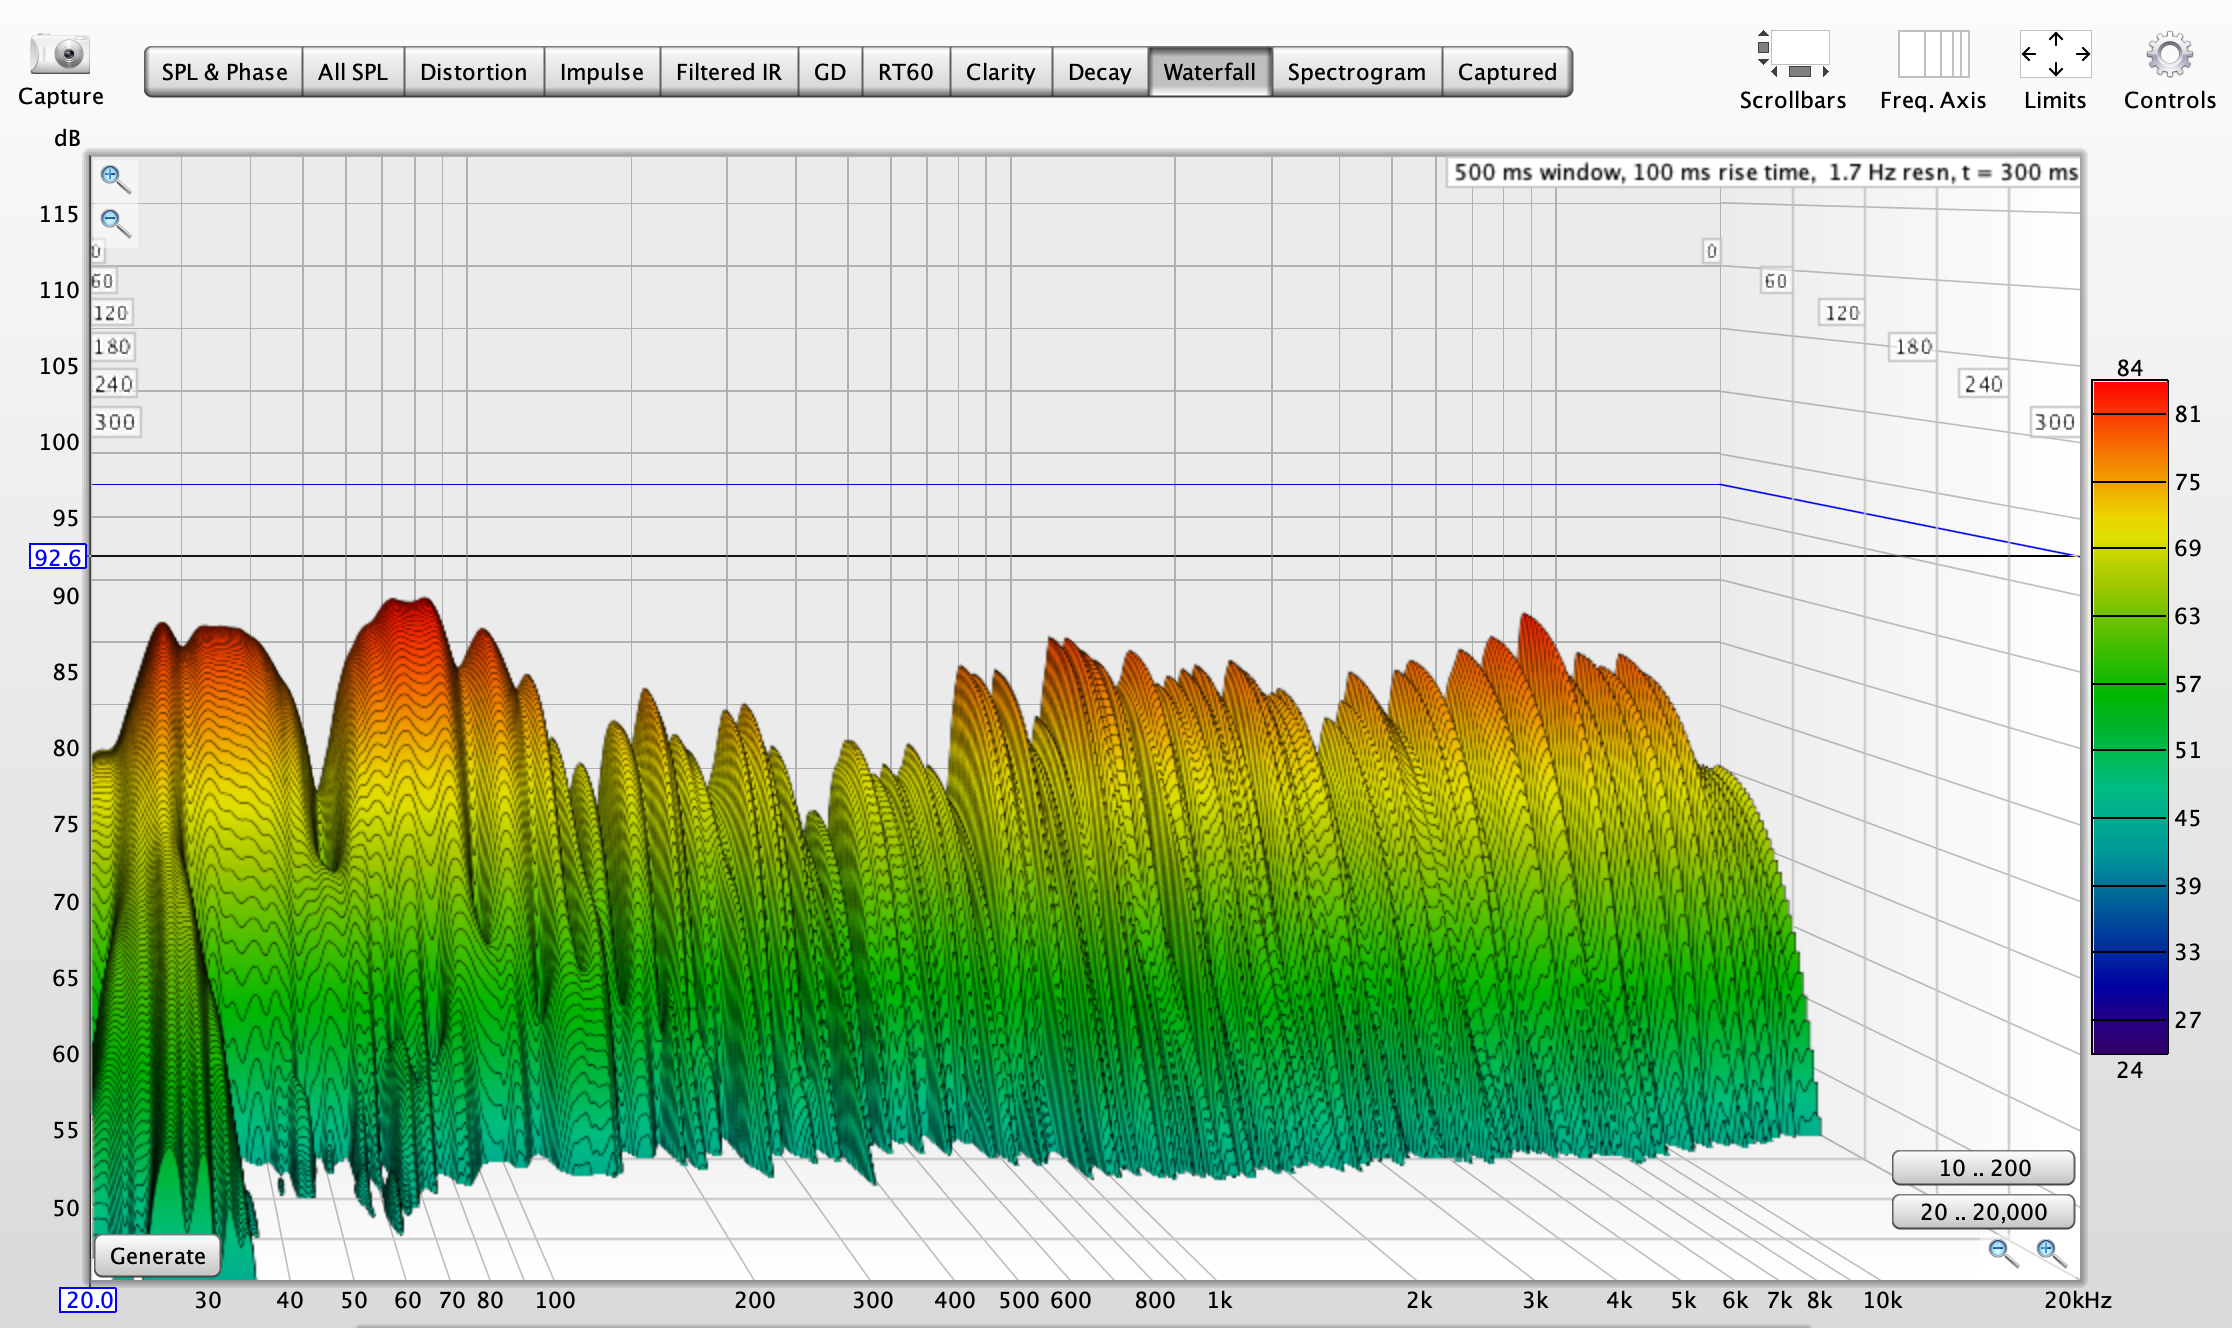Click the 24 color scale minimum label
Image resolution: width=2232 pixels, height=1328 pixels.
(x=2130, y=1070)
